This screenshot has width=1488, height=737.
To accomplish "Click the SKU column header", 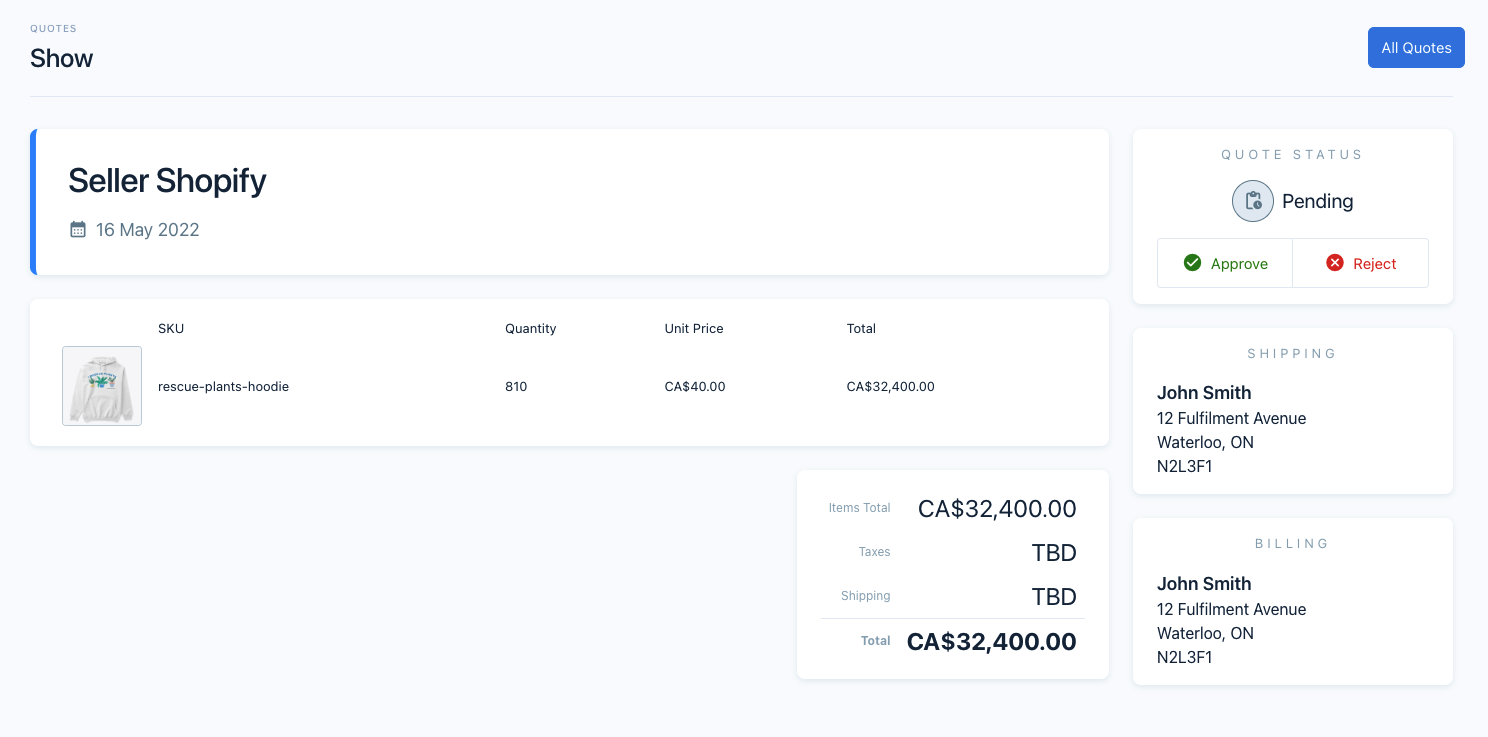I will [171, 328].
